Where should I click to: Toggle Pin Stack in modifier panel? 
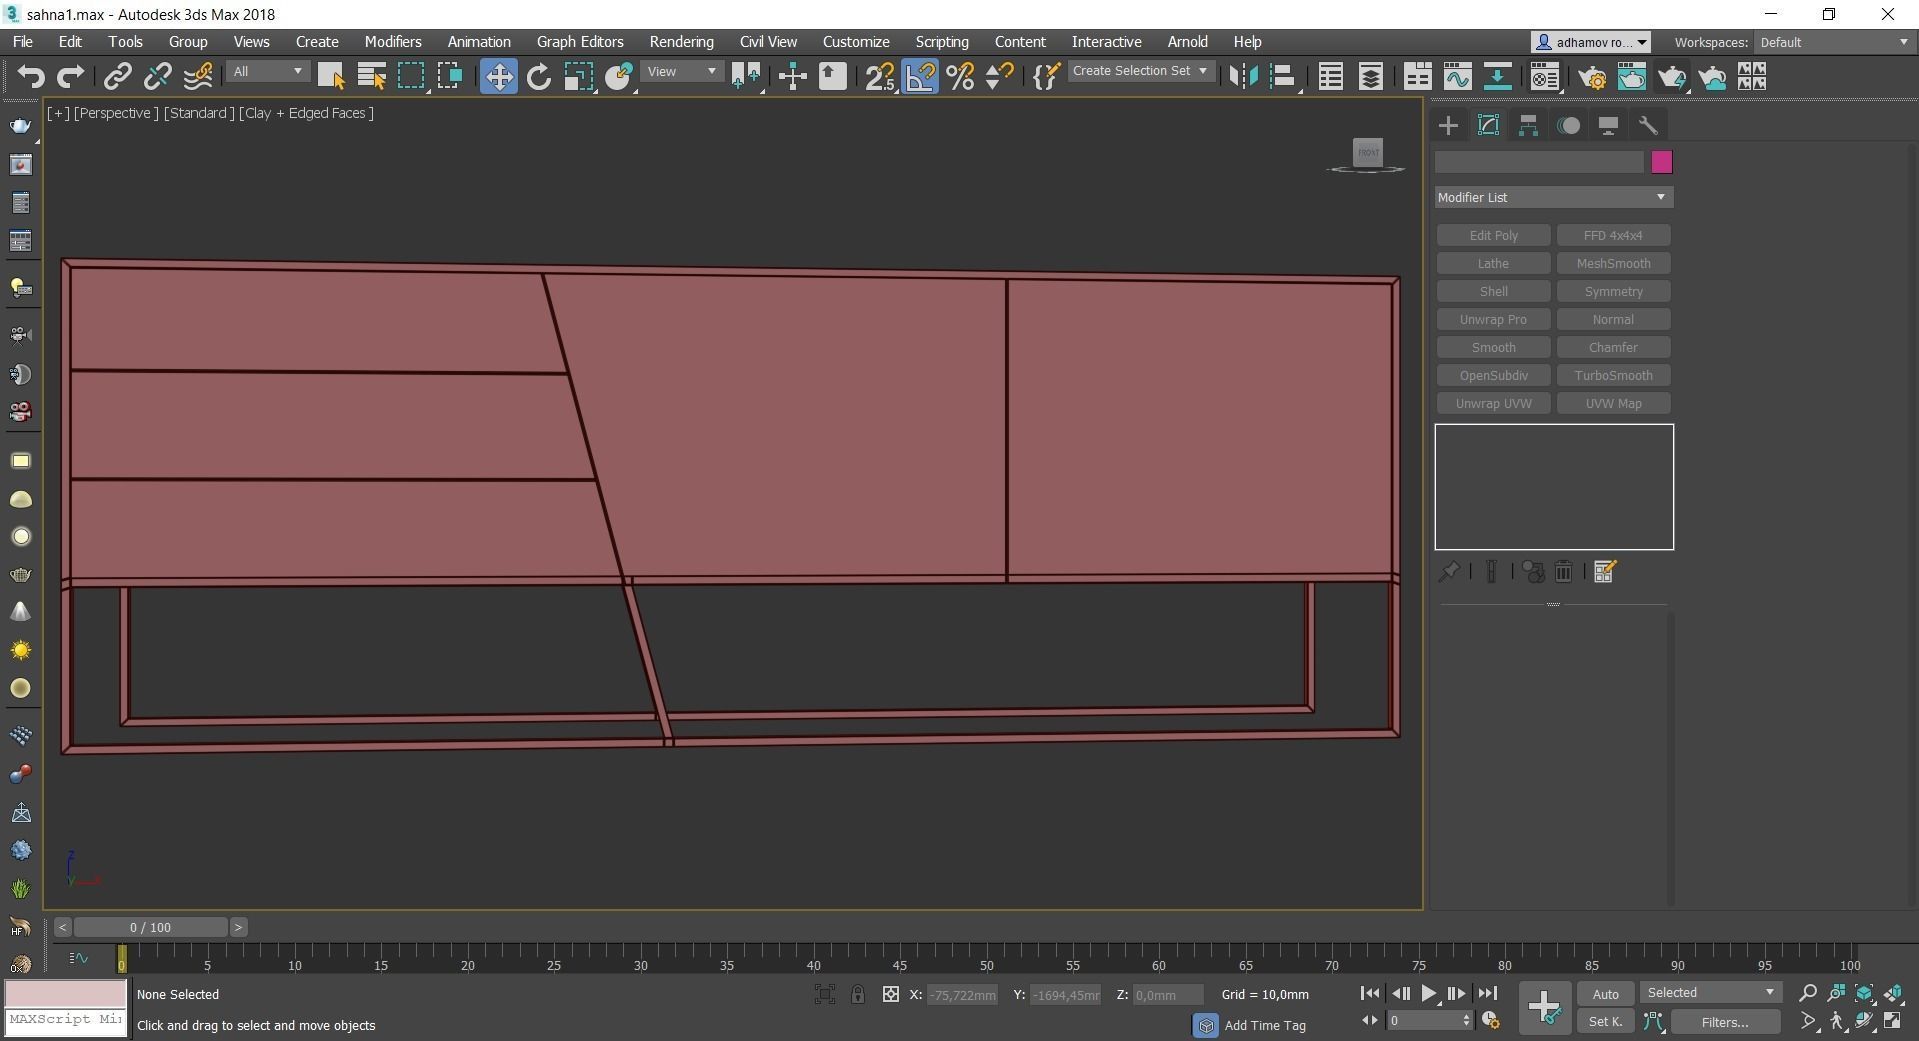(1449, 572)
